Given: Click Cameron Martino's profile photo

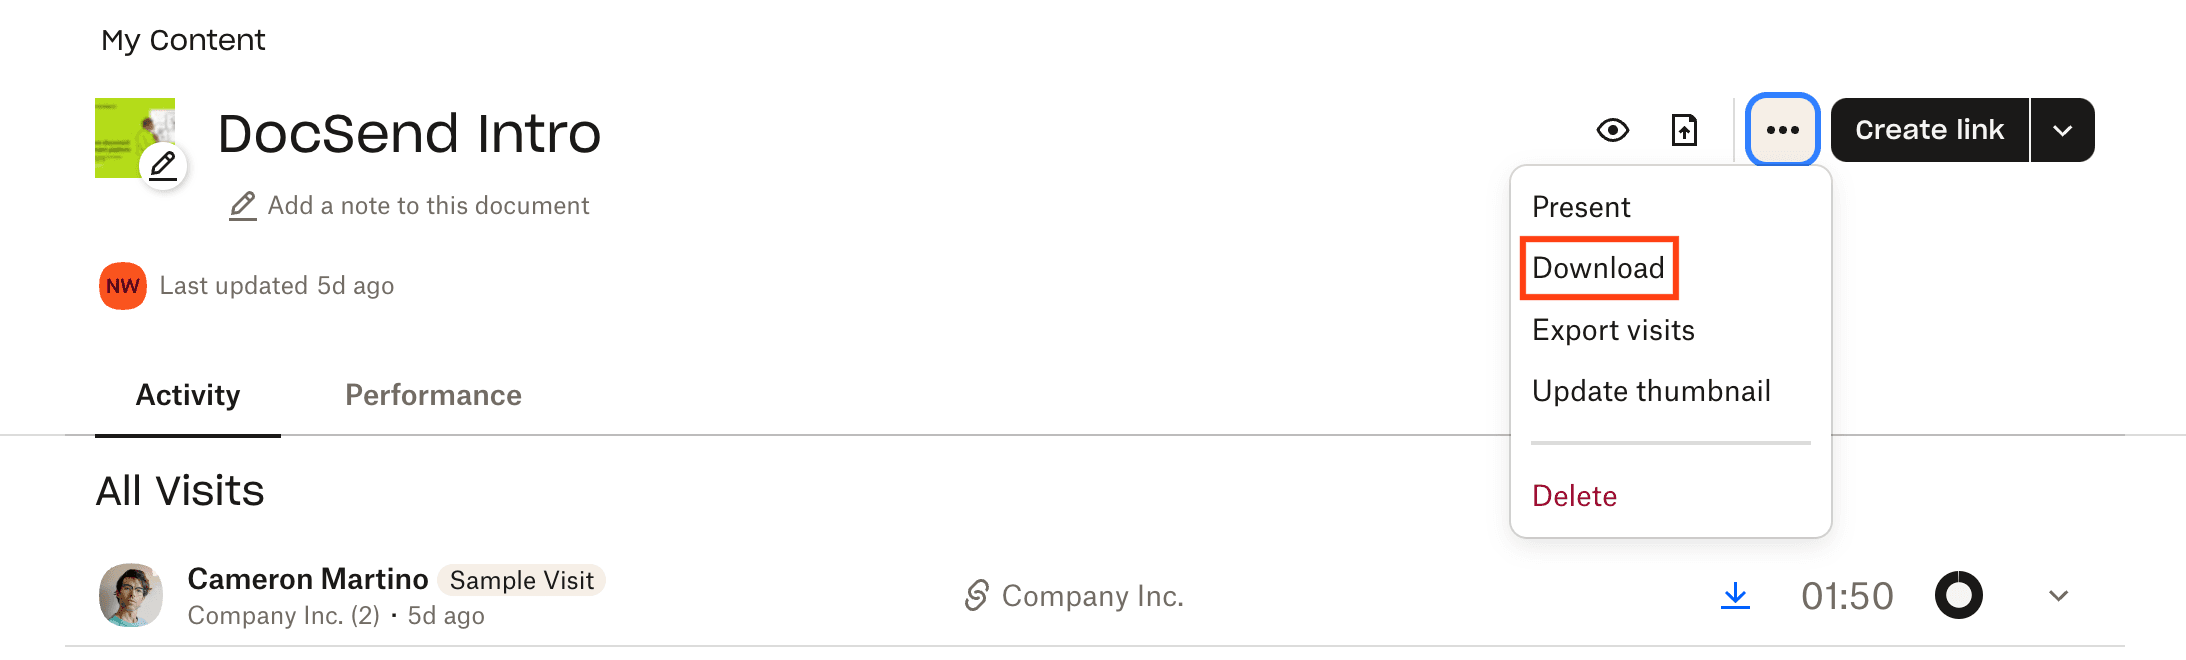Looking at the screenshot, I should click(x=130, y=595).
